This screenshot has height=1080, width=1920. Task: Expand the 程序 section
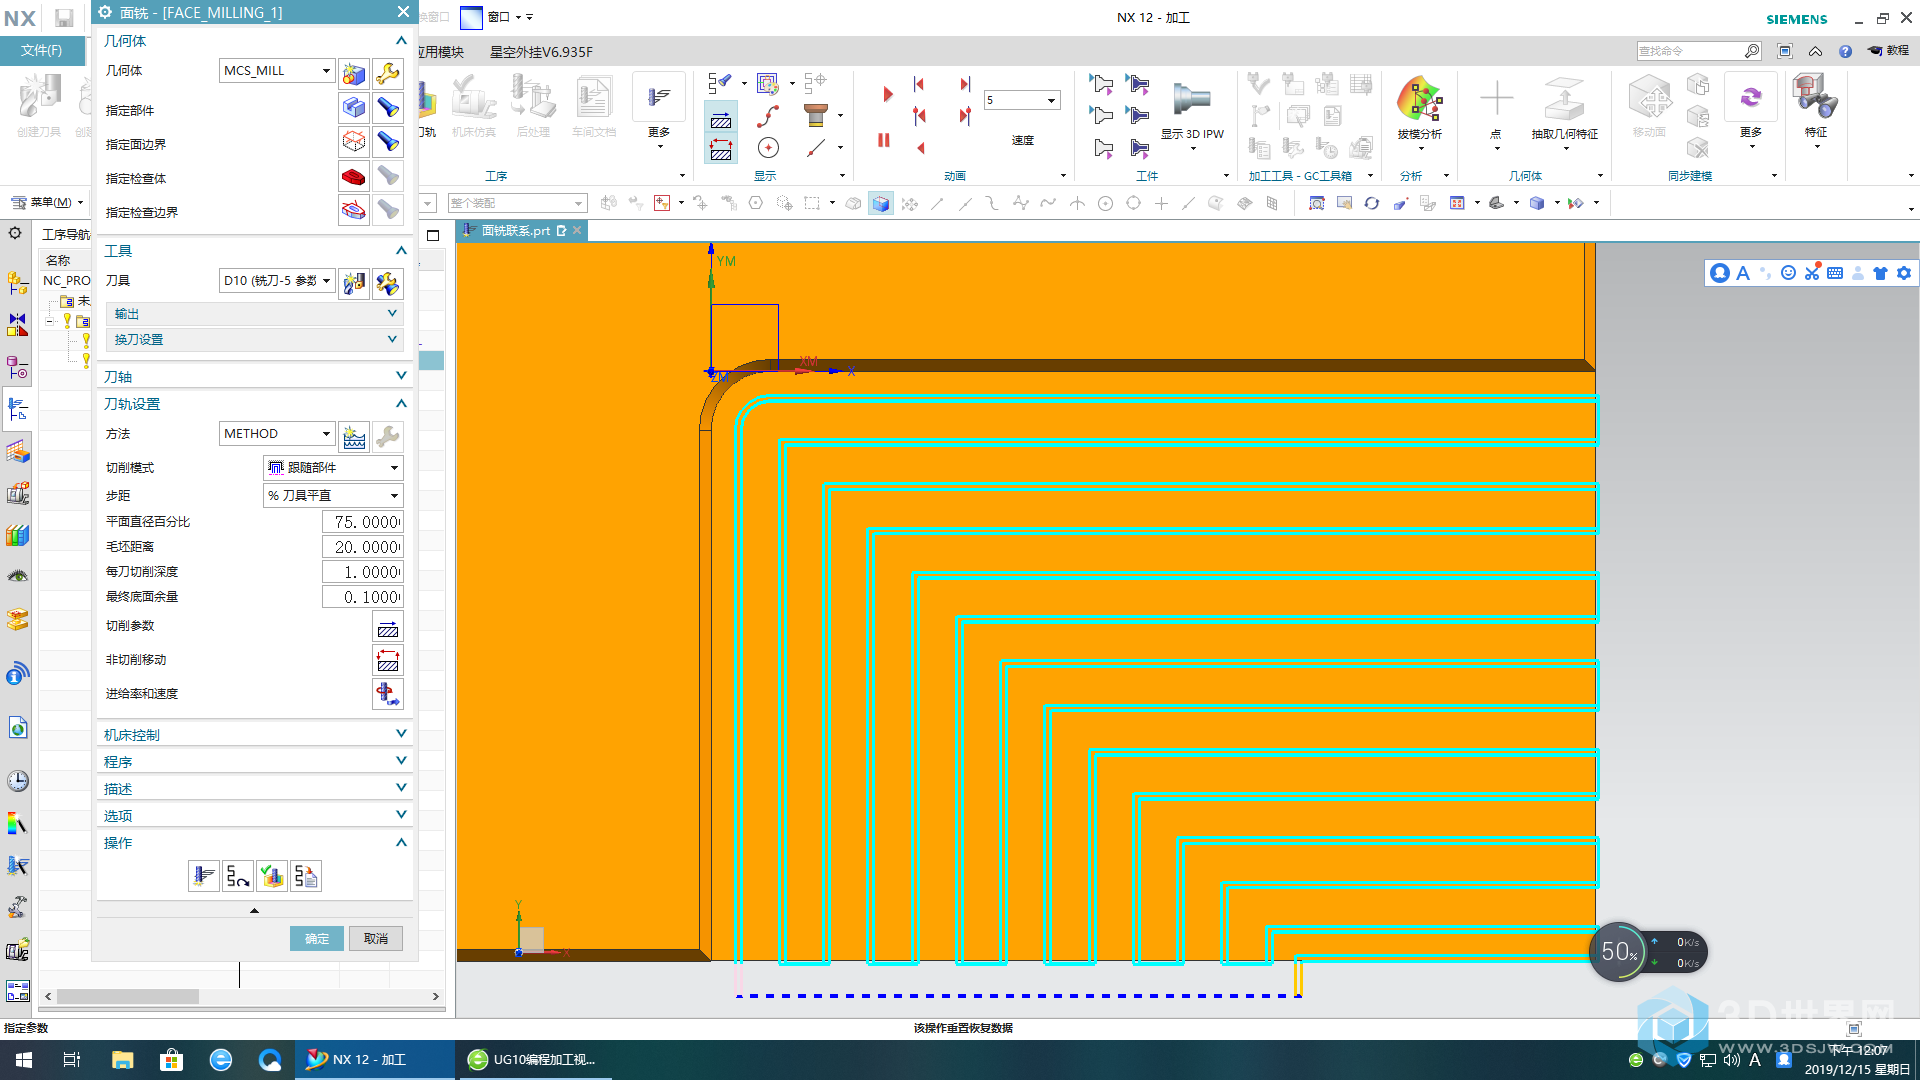[255, 761]
